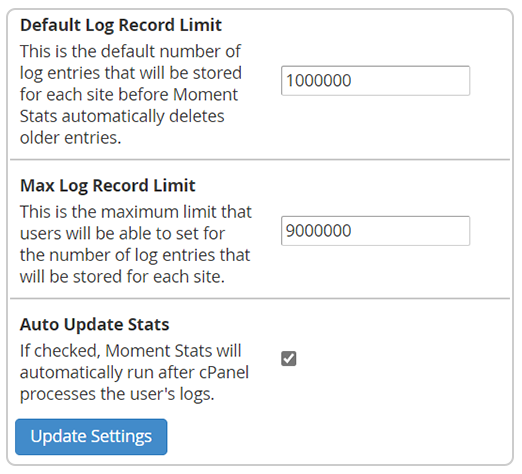The image size is (522, 474).
Task: Focus the Max Log Record Limit field
Action: click(x=375, y=231)
